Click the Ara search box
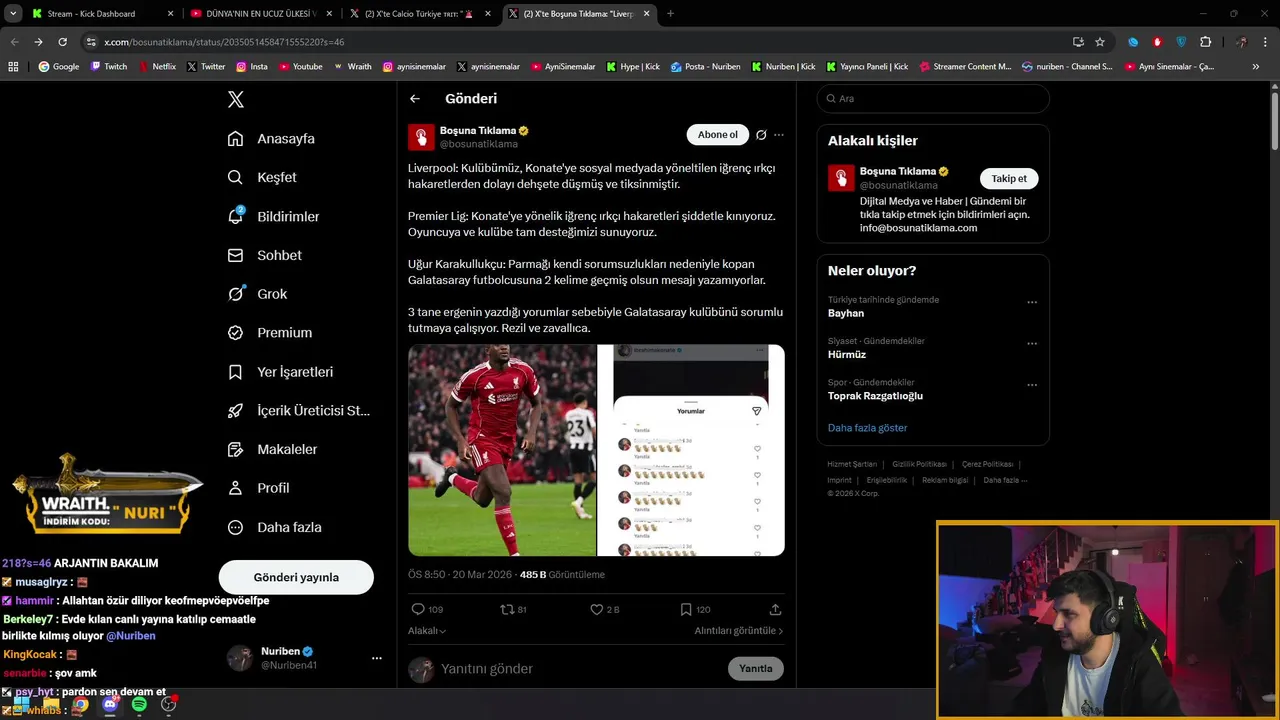 click(x=933, y=99)
